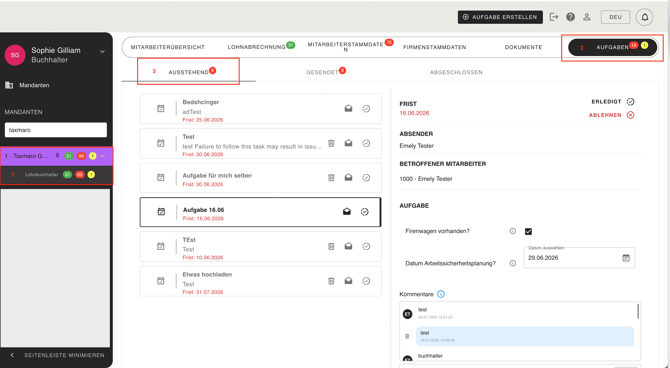Expand the Sophie Gilliam user menu chevron

pos(103,52)
